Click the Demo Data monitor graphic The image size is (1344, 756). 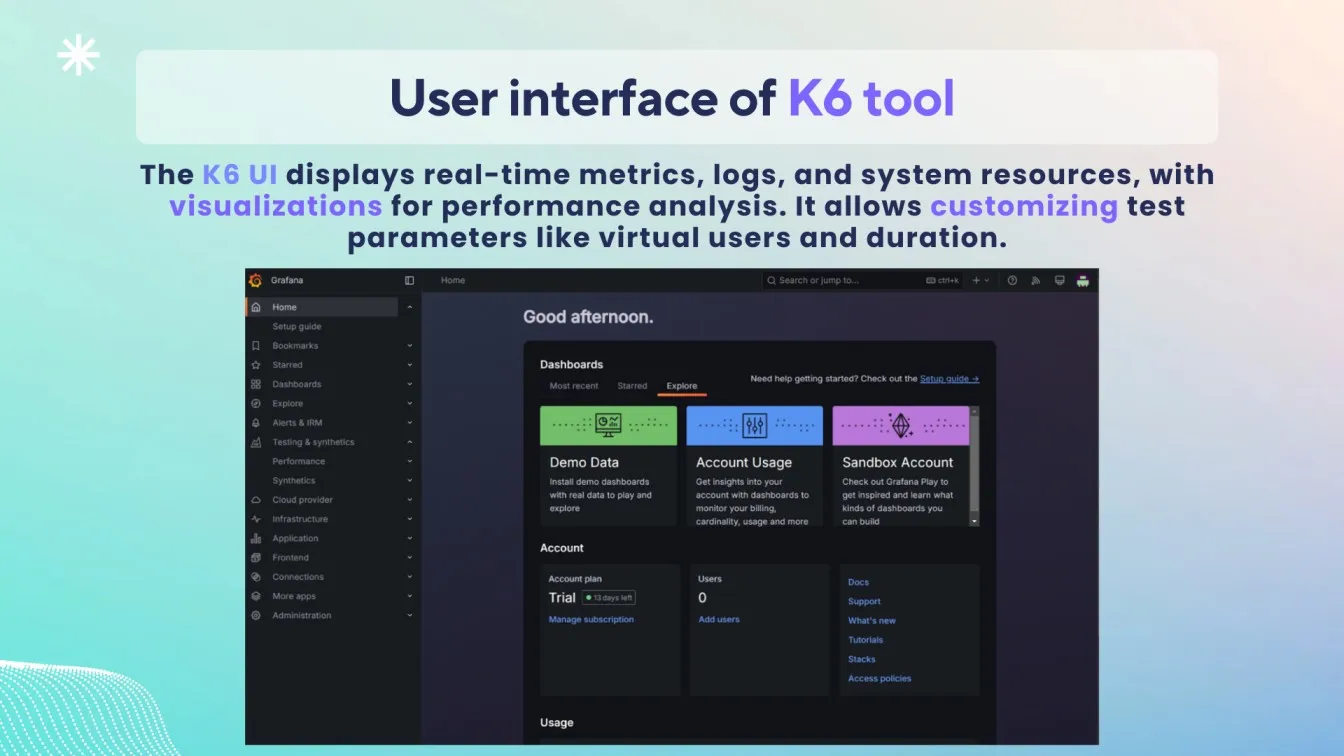[608, 425]
